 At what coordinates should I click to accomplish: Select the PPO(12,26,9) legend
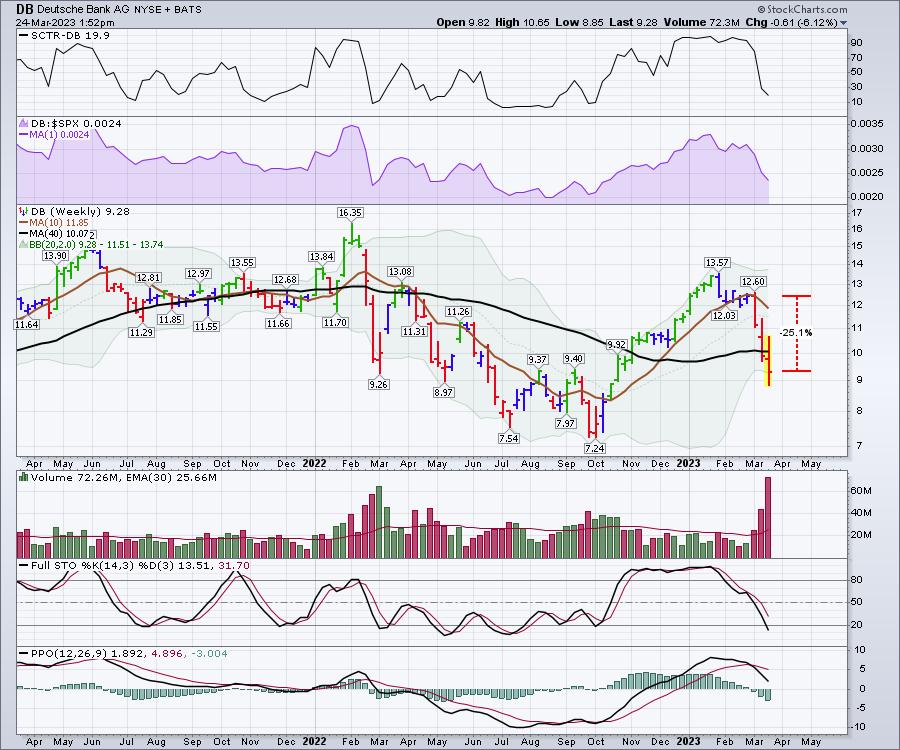(123, 654)
